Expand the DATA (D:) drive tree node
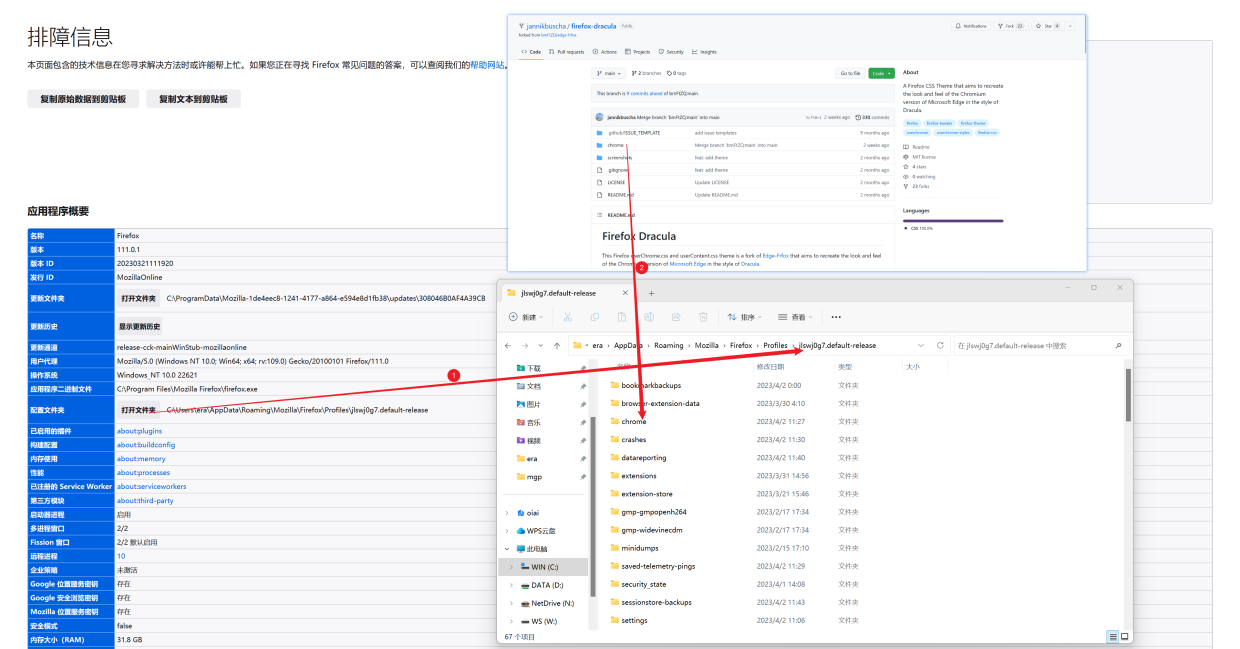Screen dimensions: 1240x649 click(508, 585)
